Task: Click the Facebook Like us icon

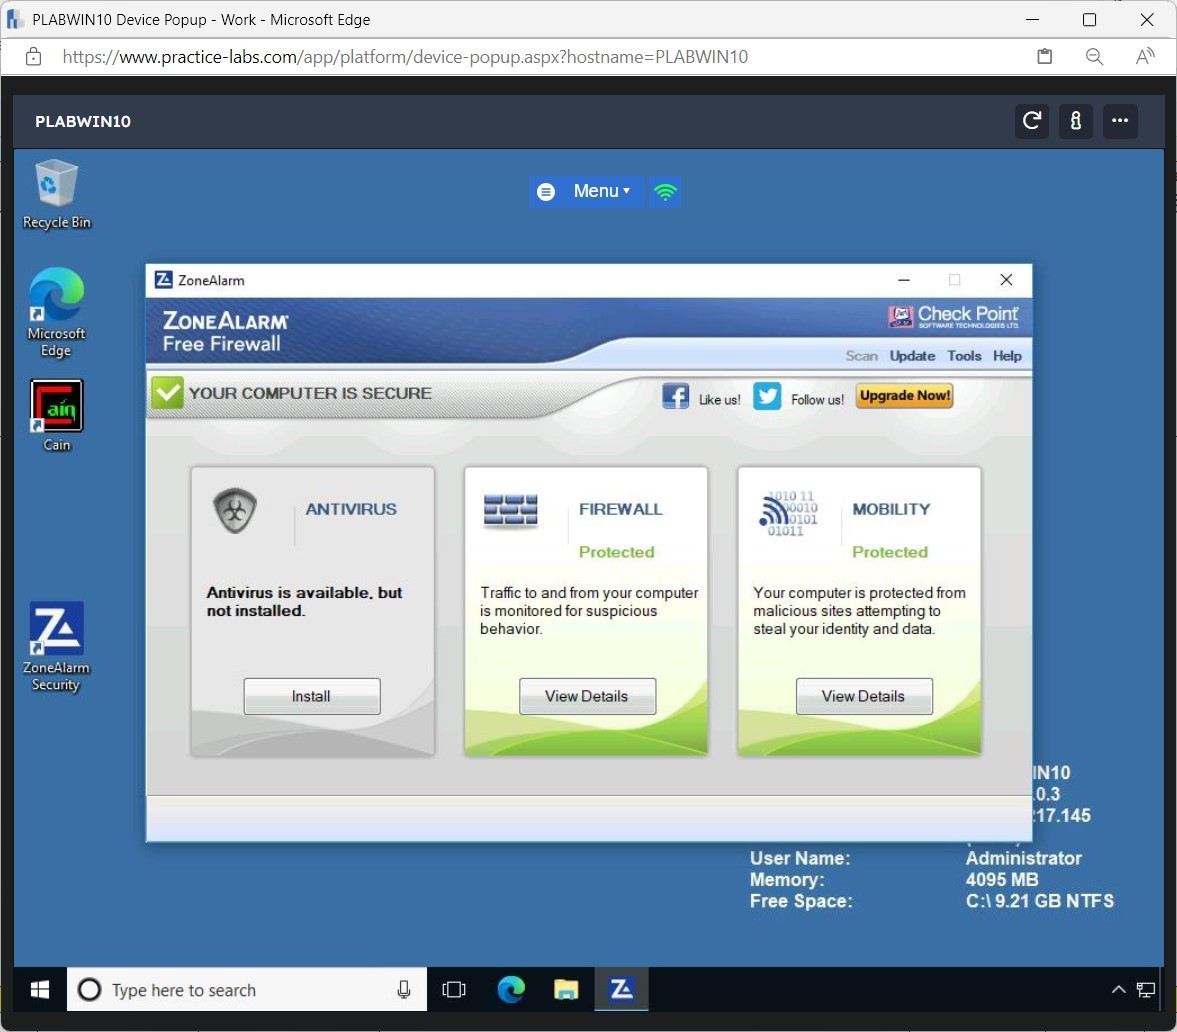Action: coord(676,395)
